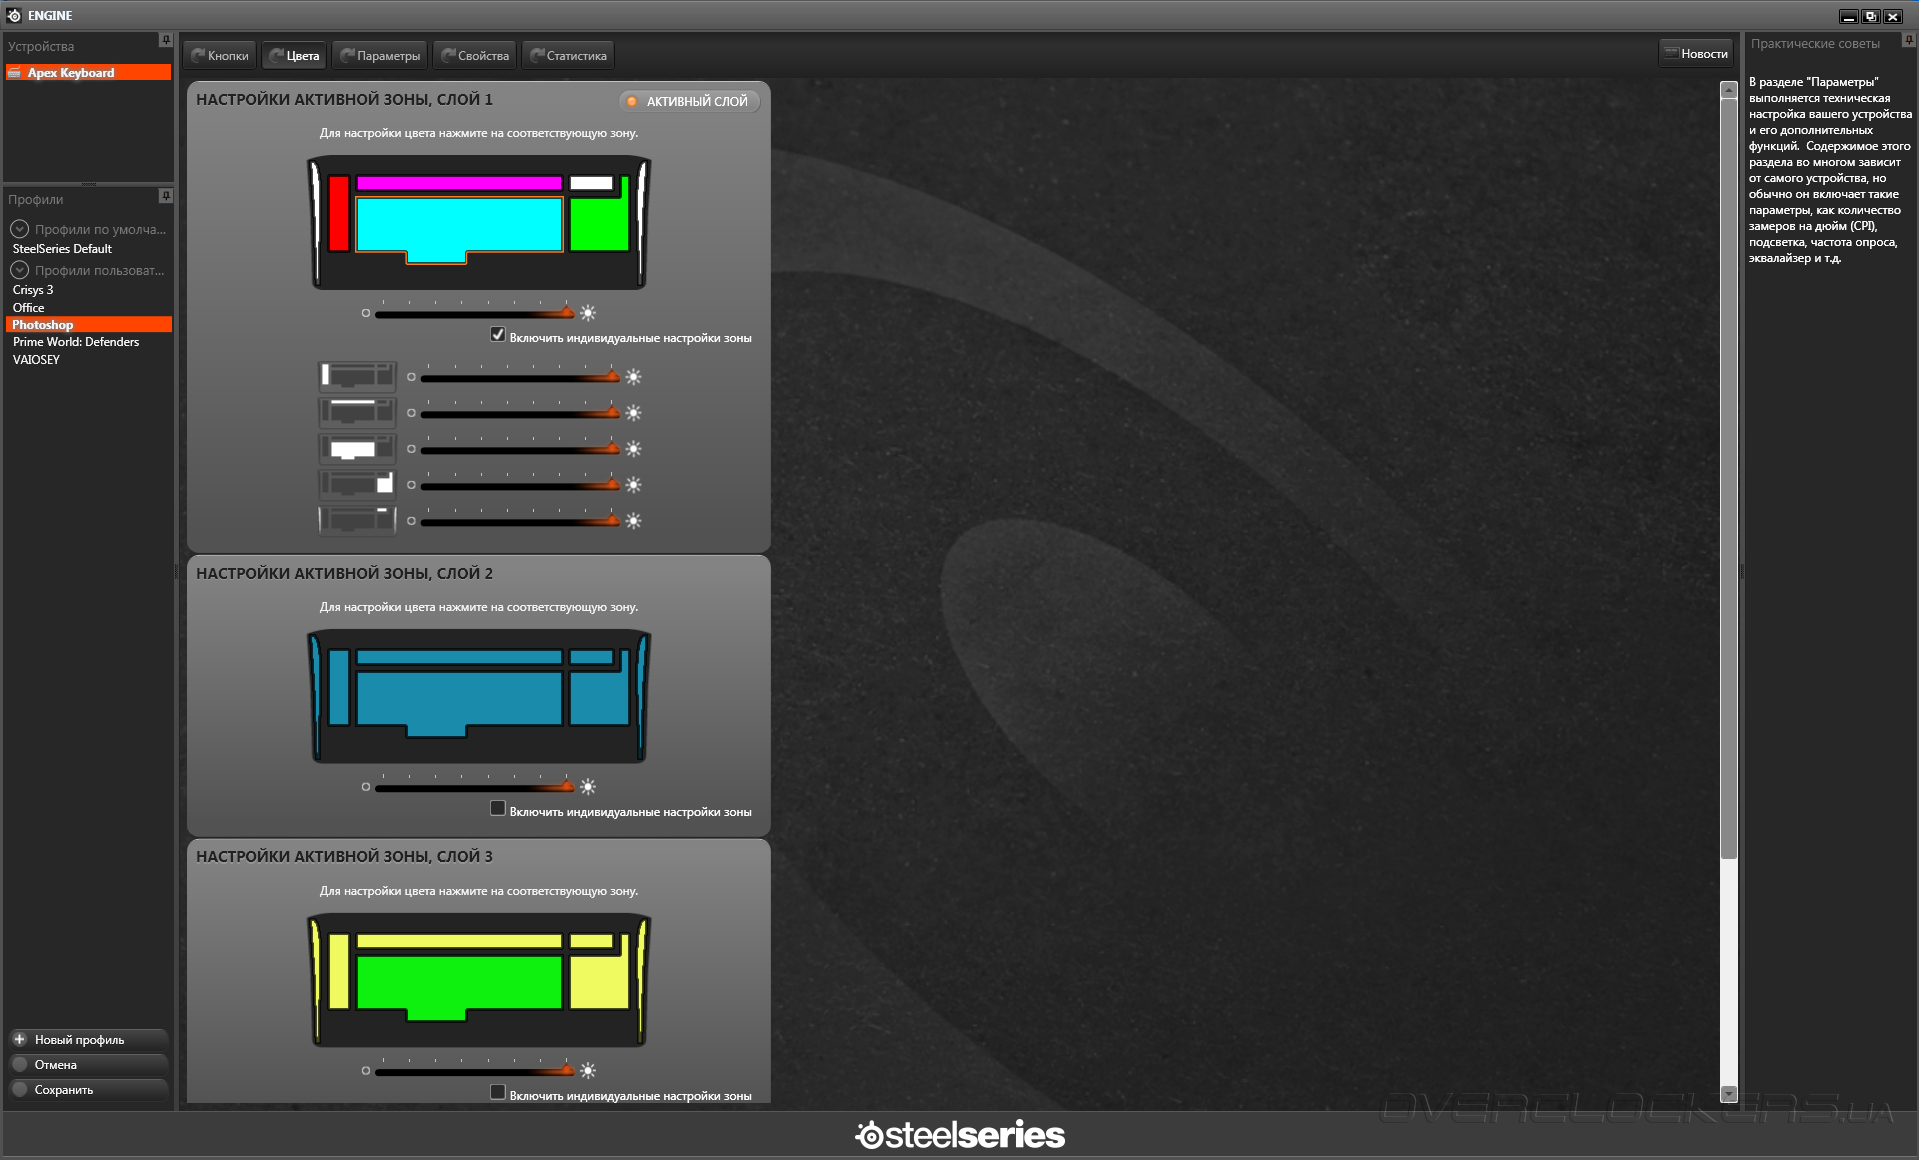Click the Отмена button
The width and height of the screenshot is (1919, 1160).
[x=88, y=1065]
